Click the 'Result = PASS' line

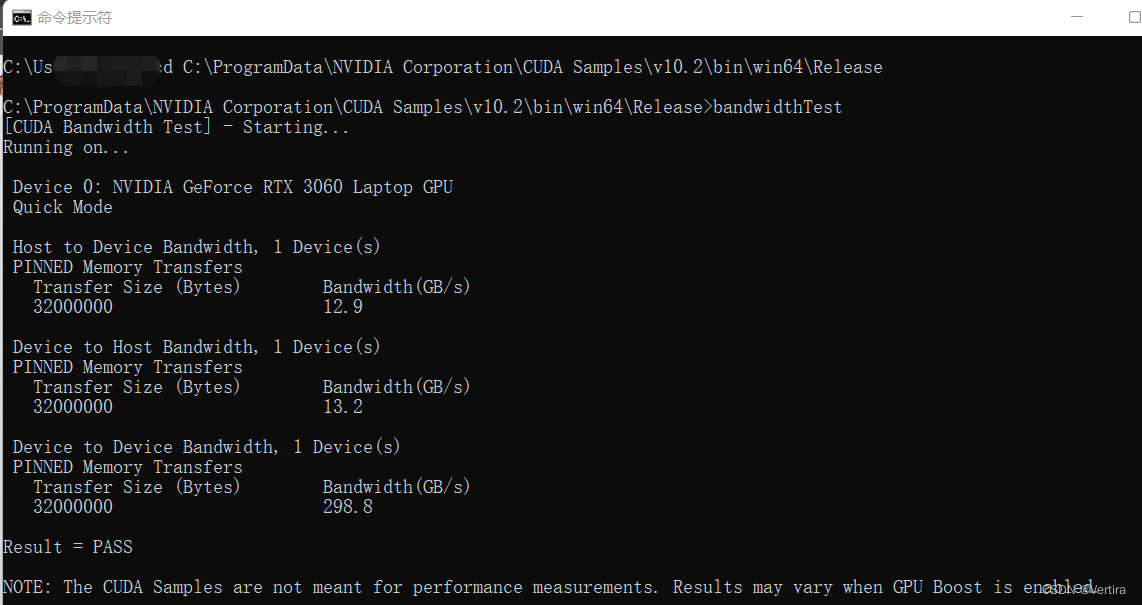pyautogui.click(x=66, y=547)
